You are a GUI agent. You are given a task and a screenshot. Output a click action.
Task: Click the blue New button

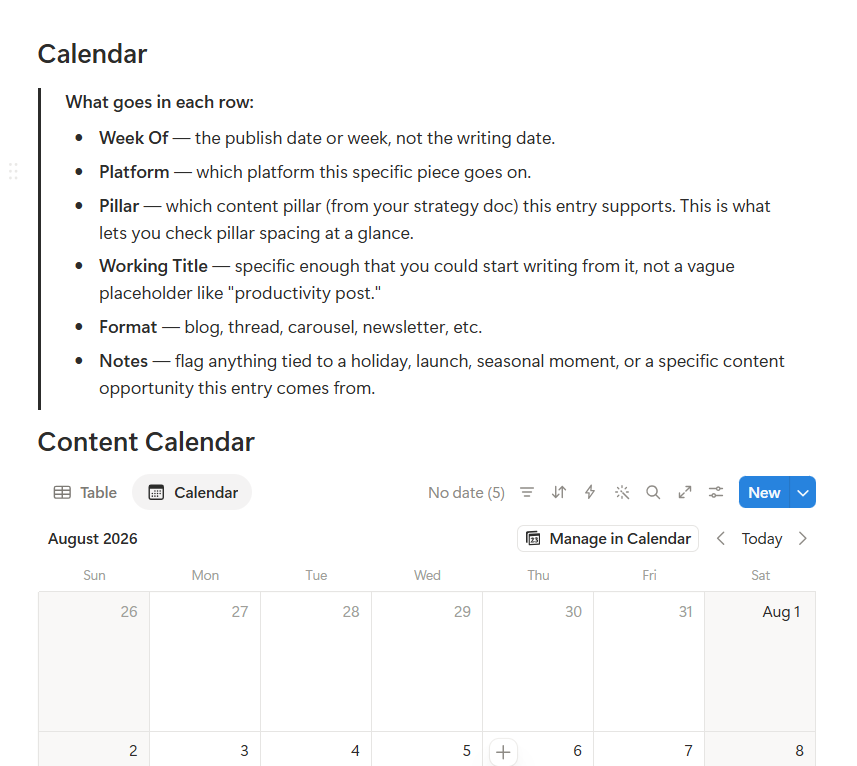[x=764, y=492]
